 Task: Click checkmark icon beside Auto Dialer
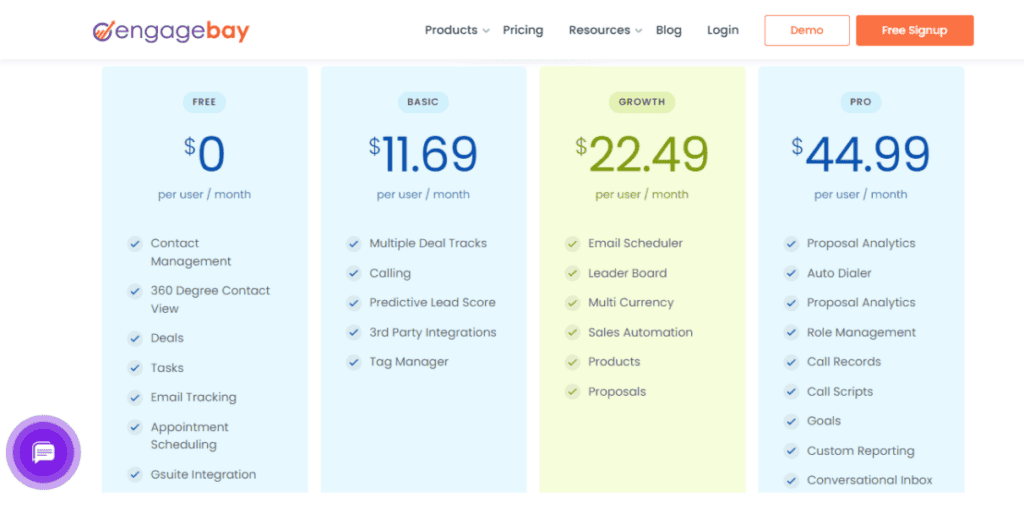coord(792,273)
